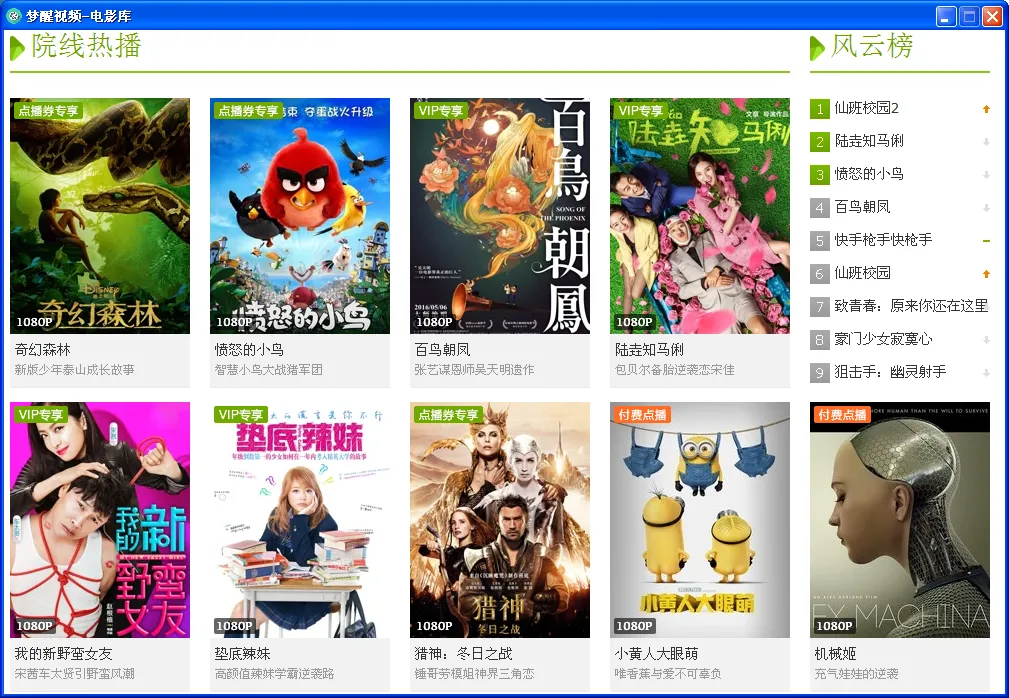
Task: Click the rank 1 number badge
Action: [820, 109]
